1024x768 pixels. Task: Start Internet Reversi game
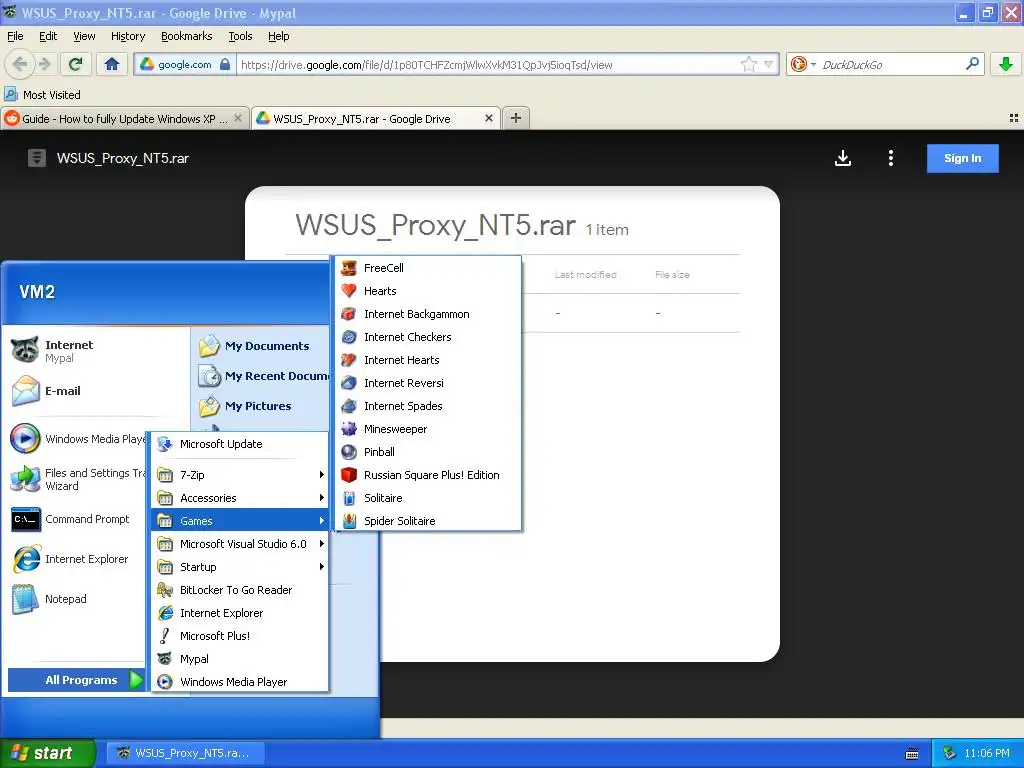pyautogui.click(x=428, y=383)
